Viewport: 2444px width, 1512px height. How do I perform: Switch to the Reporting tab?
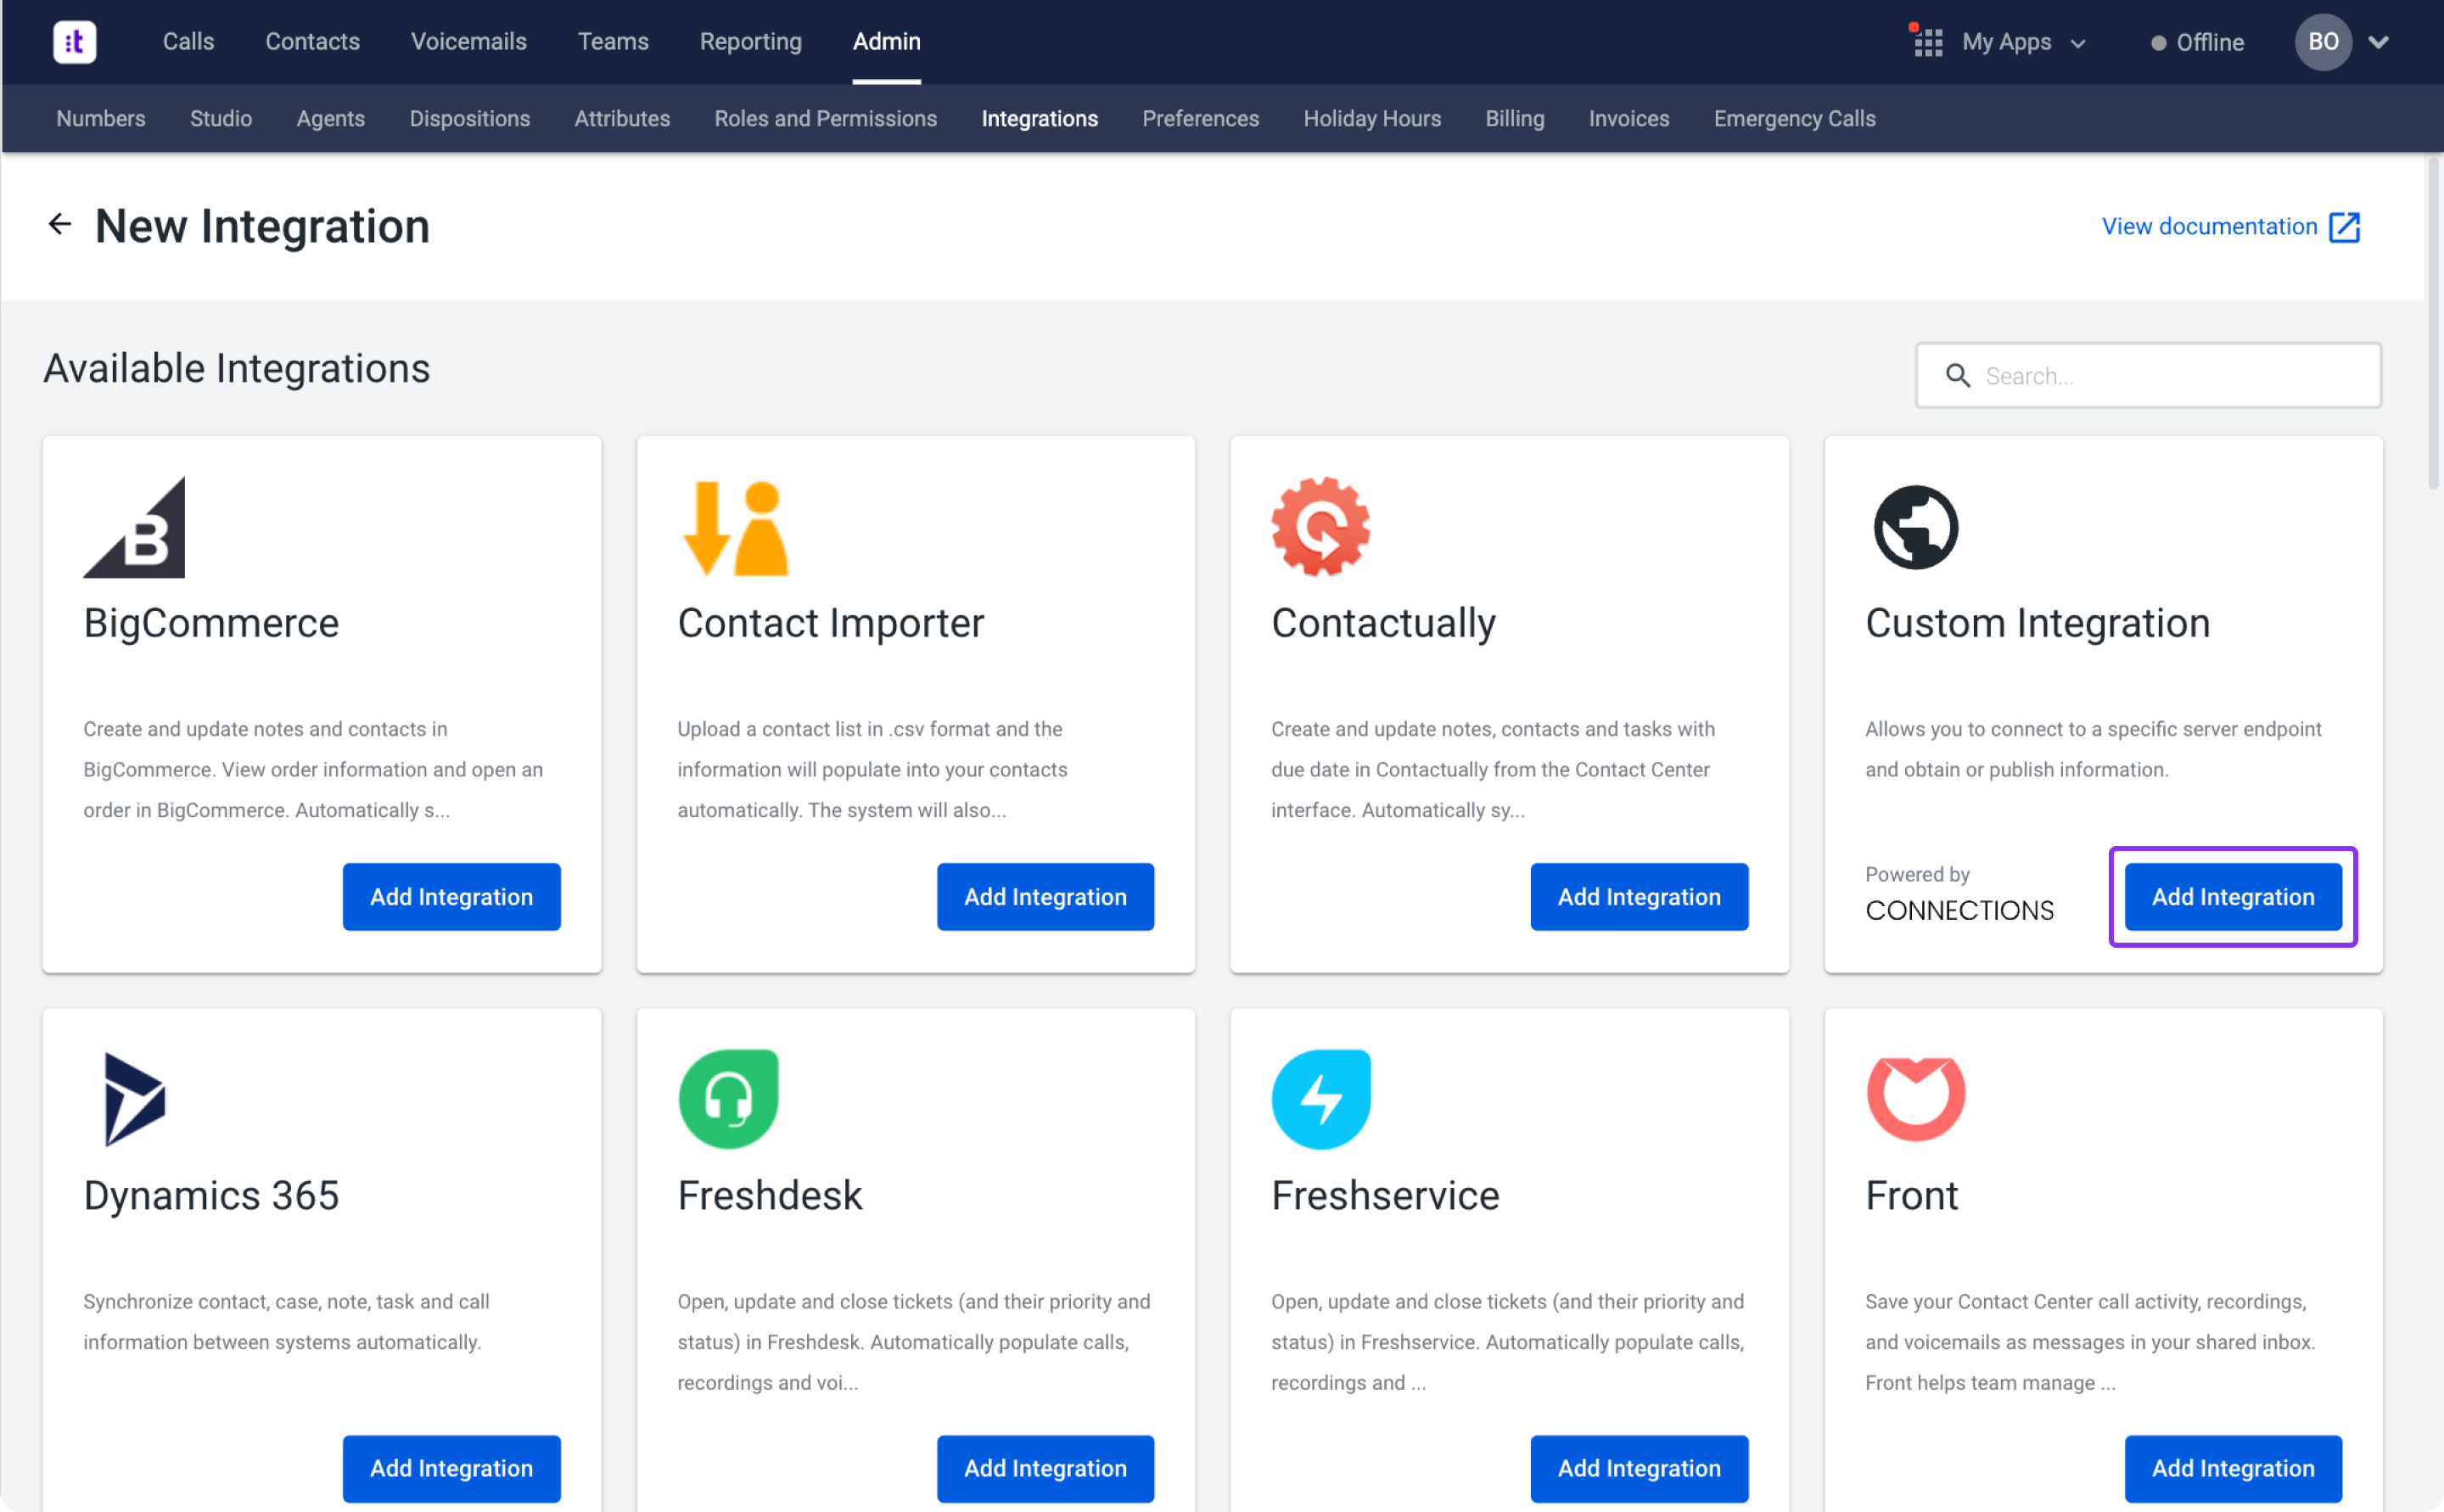click(750, 42)
